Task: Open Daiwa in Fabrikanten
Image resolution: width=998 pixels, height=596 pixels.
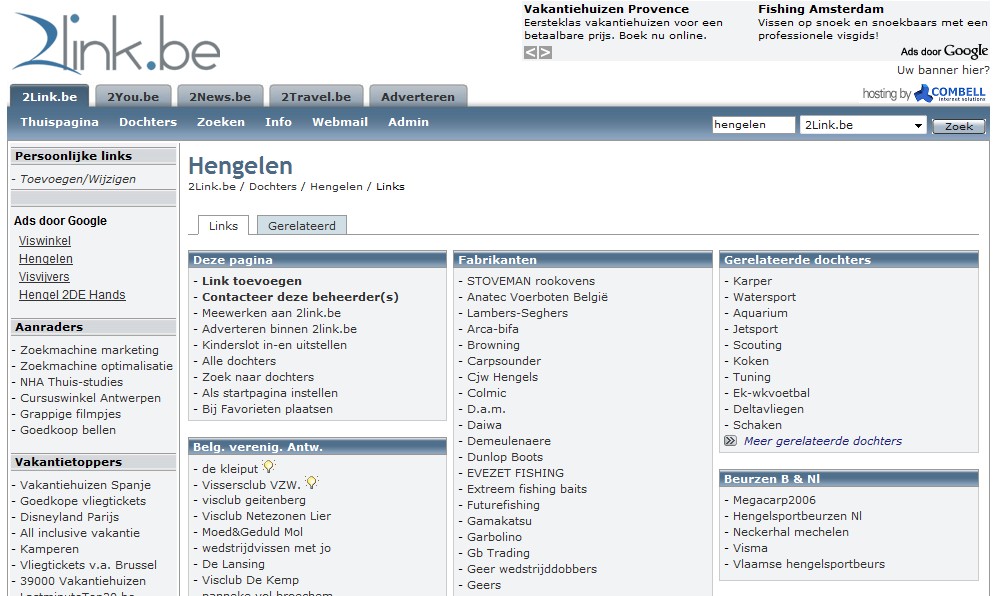Action: tap(484, 425)
